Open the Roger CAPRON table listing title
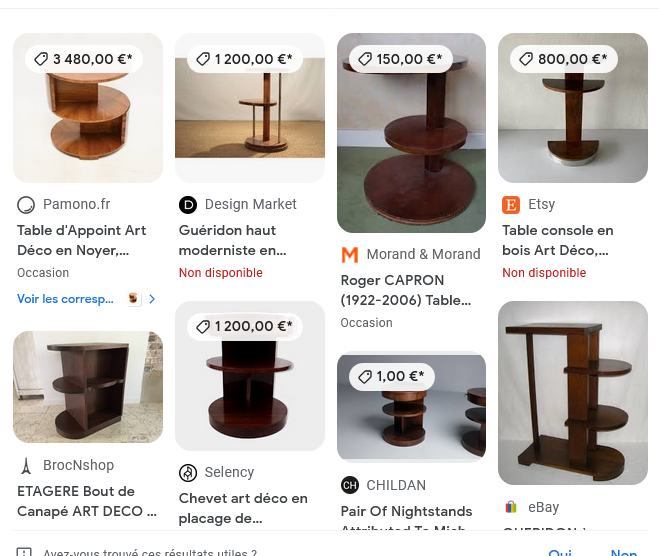Image resolution: width=659 pixels, height=556 pixels. click(x=405, y=290)
